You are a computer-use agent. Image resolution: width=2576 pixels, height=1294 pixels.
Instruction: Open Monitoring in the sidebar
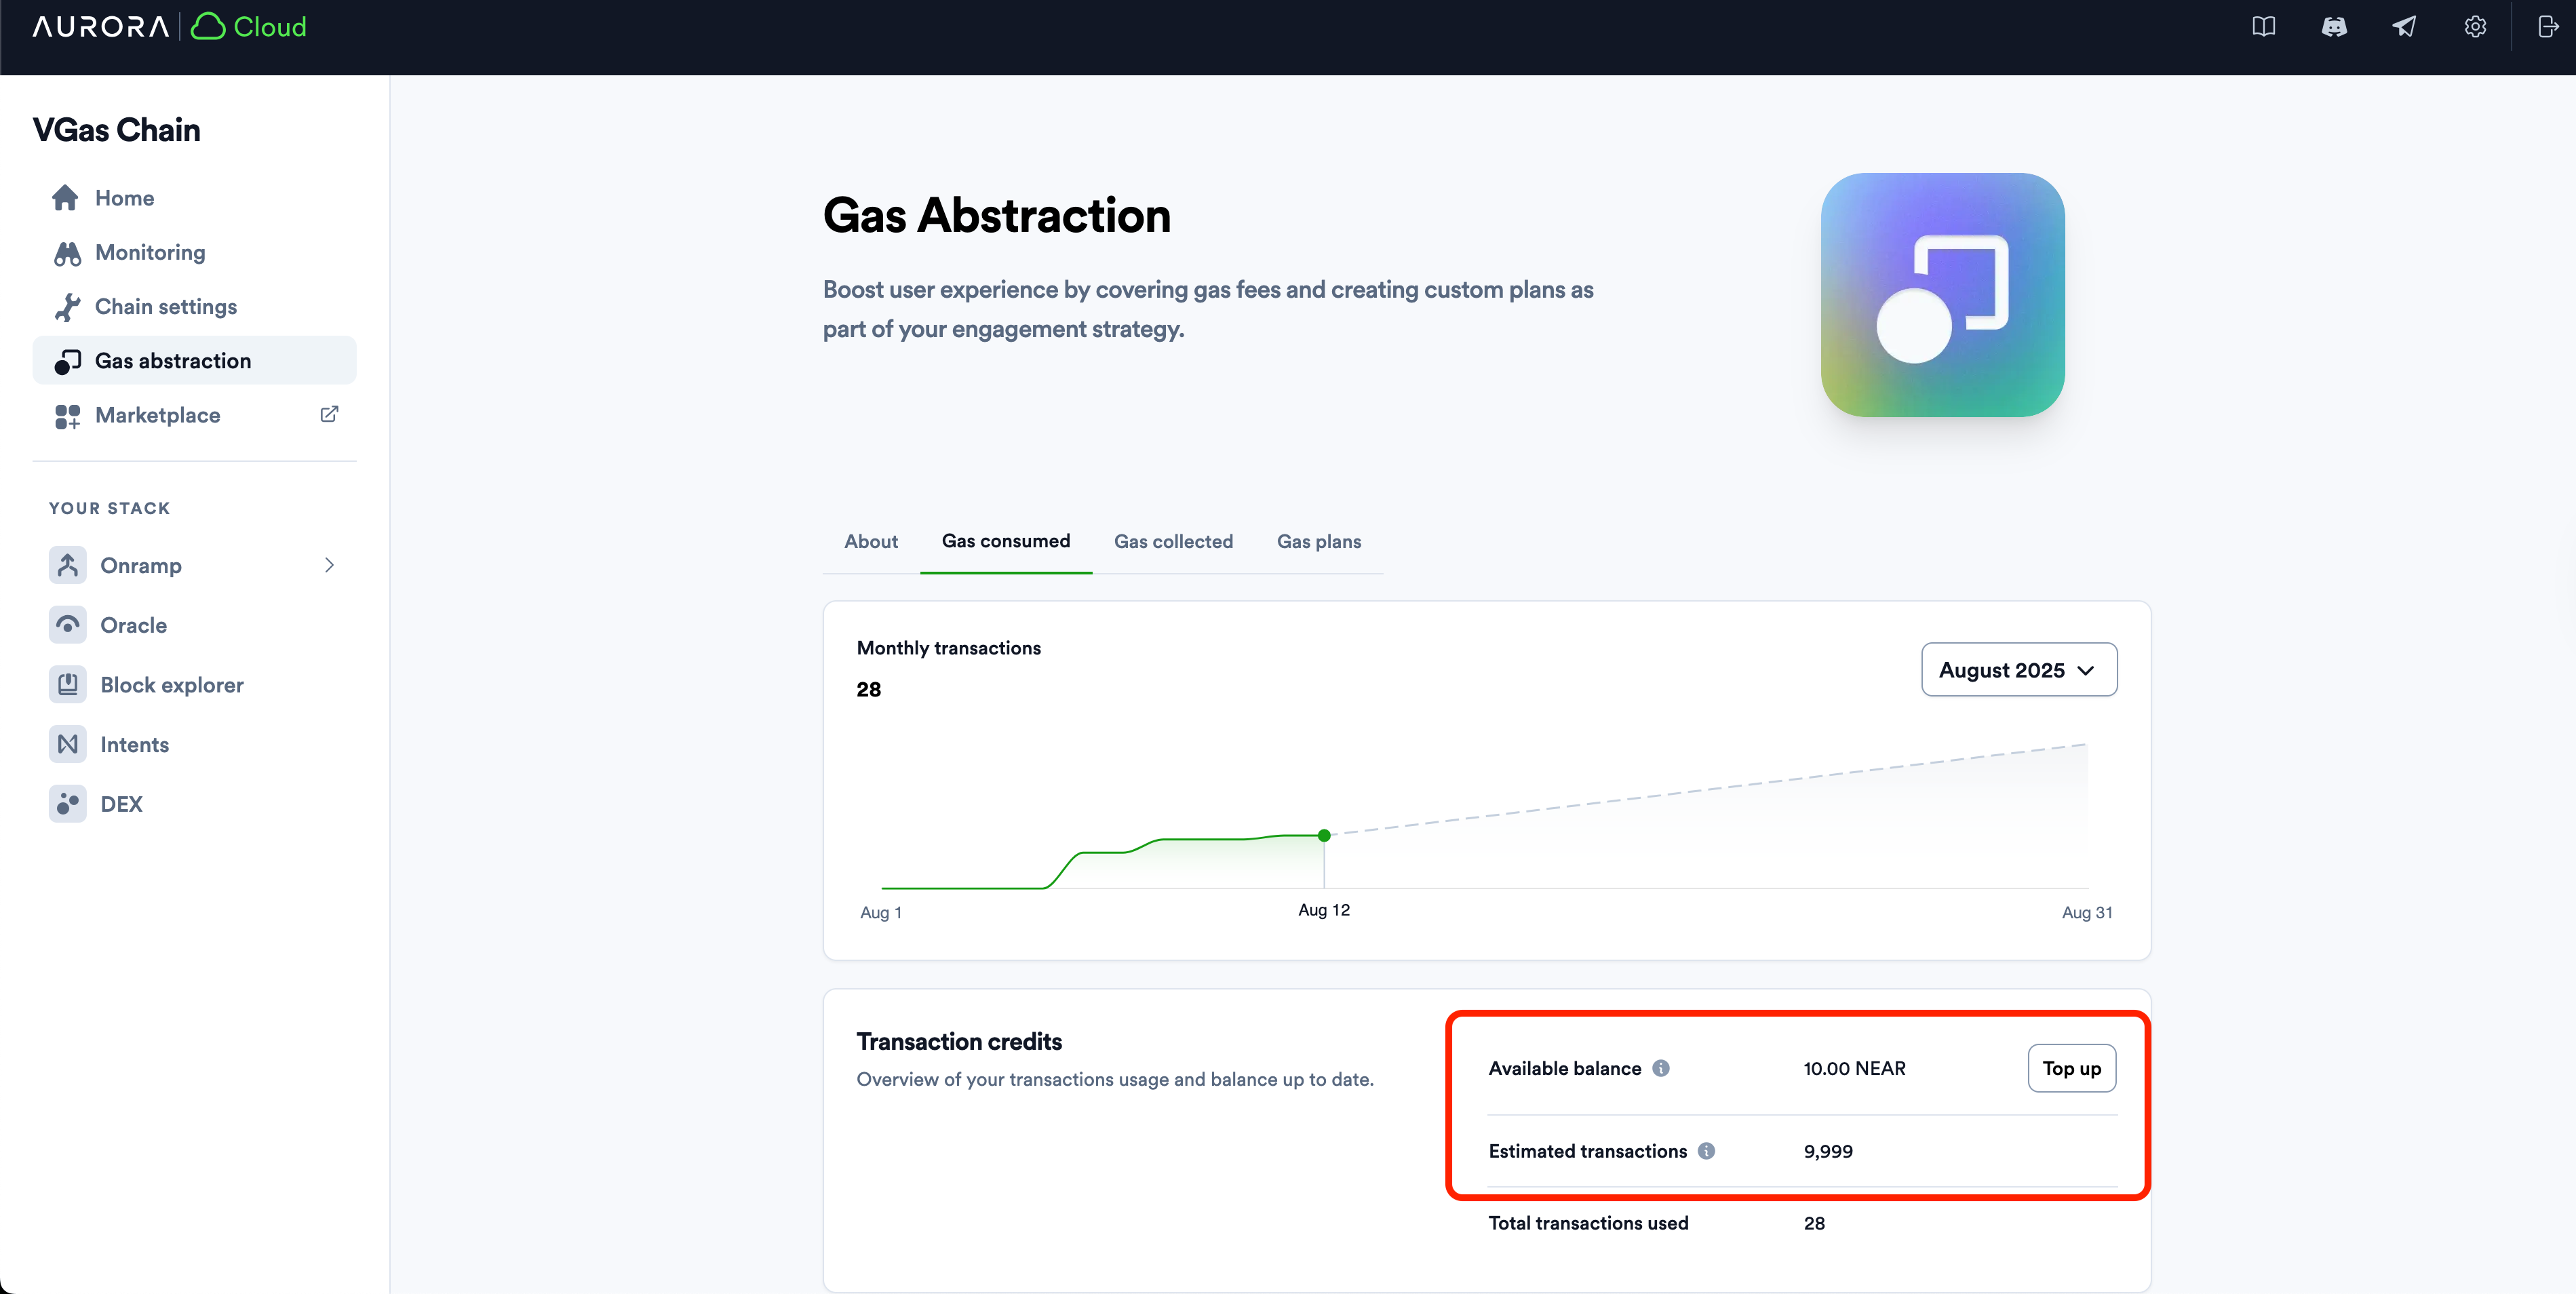(150, 253)
